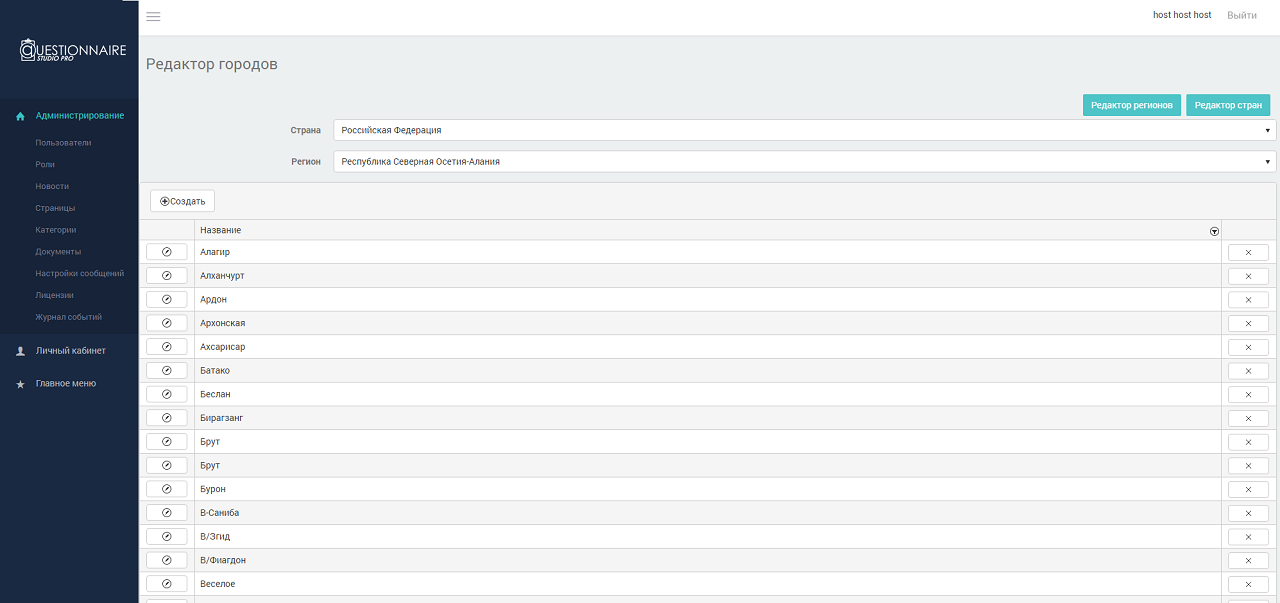This screenshot has width=1280, height=603.
Task: Delete the Бирагзанг row
Action: point(1248,418)
